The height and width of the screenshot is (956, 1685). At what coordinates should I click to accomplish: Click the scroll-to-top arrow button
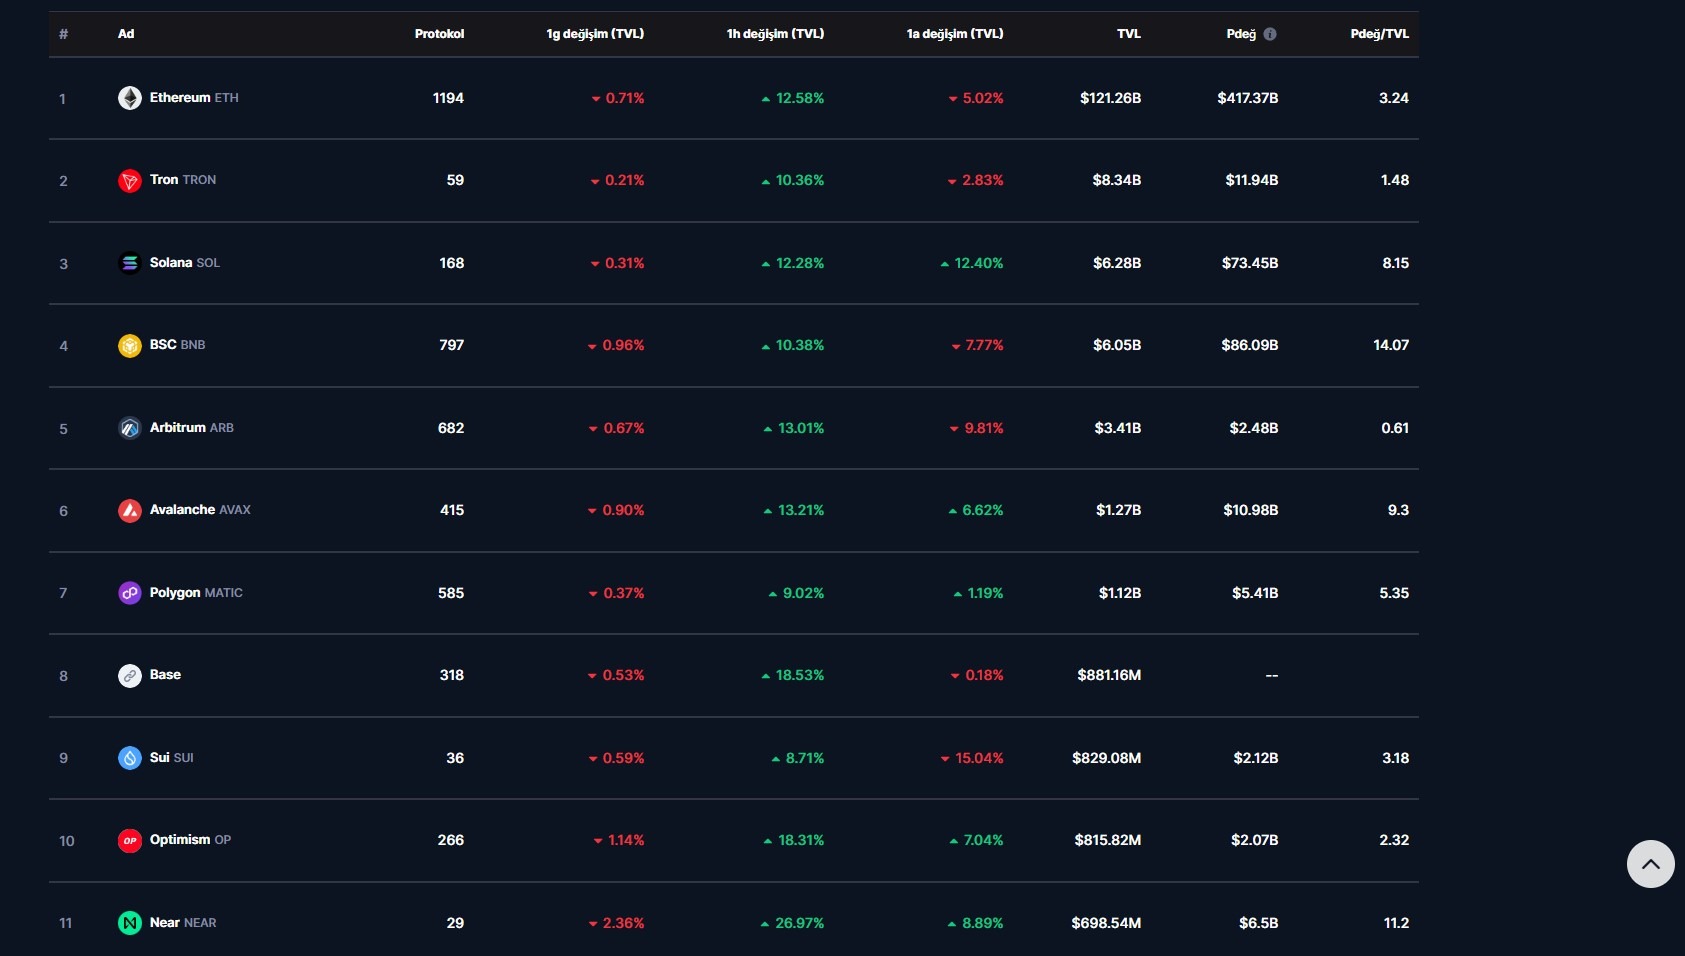coord(1651,864)
